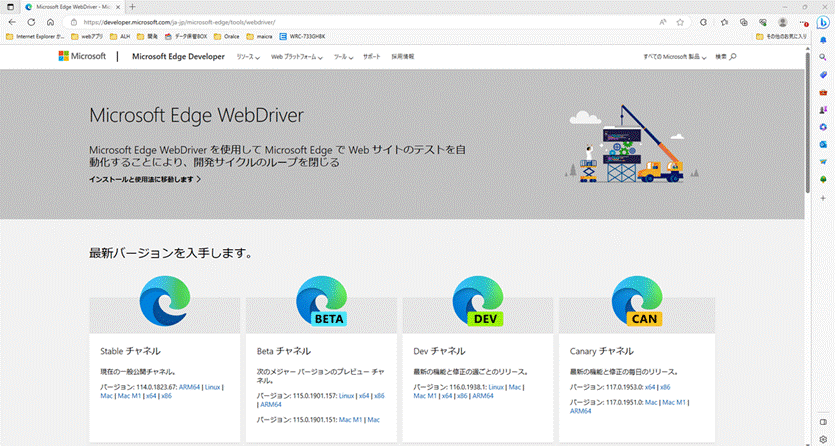Open sidebar Search tool
The height and width of the screenshot is (446, 835).
pos(823,57)
